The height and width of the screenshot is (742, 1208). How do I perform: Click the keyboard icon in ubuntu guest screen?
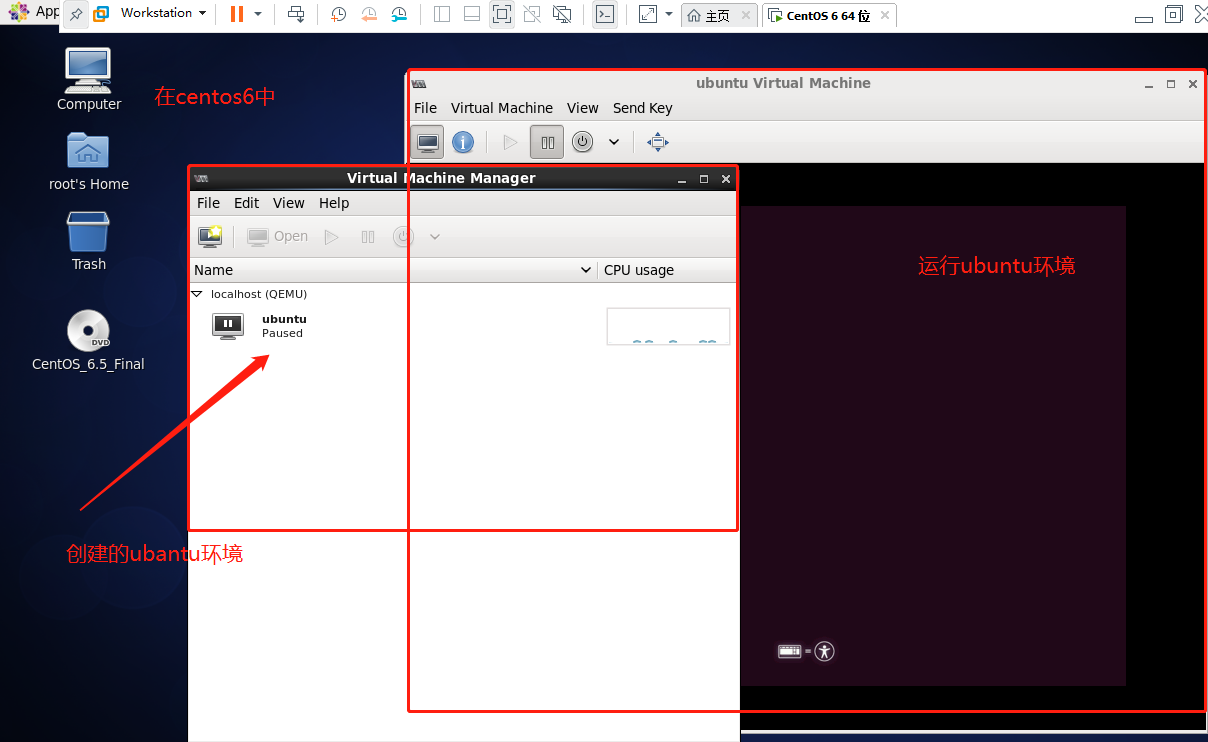click(x=790, y=651)
